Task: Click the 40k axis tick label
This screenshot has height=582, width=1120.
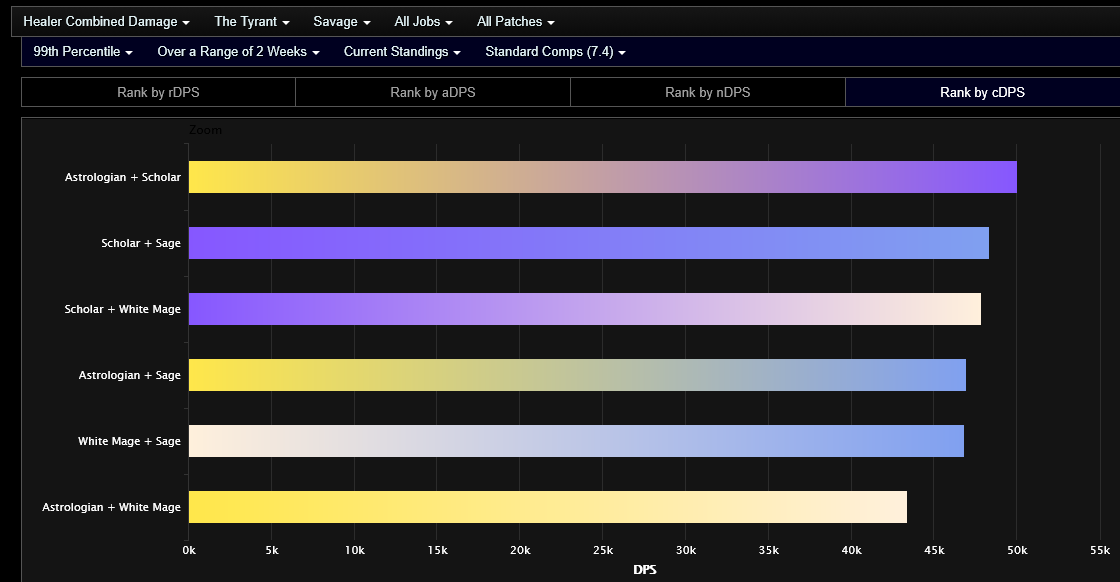Action: click(x=851, y=550)
